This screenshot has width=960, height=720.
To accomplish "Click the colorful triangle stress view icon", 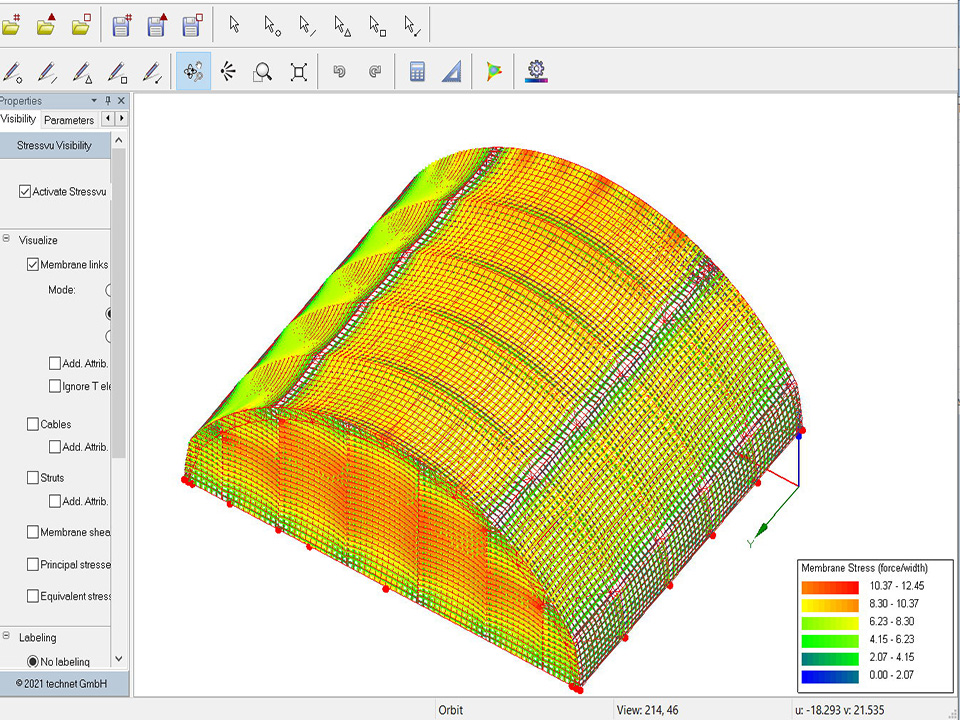I will [494, 72].
